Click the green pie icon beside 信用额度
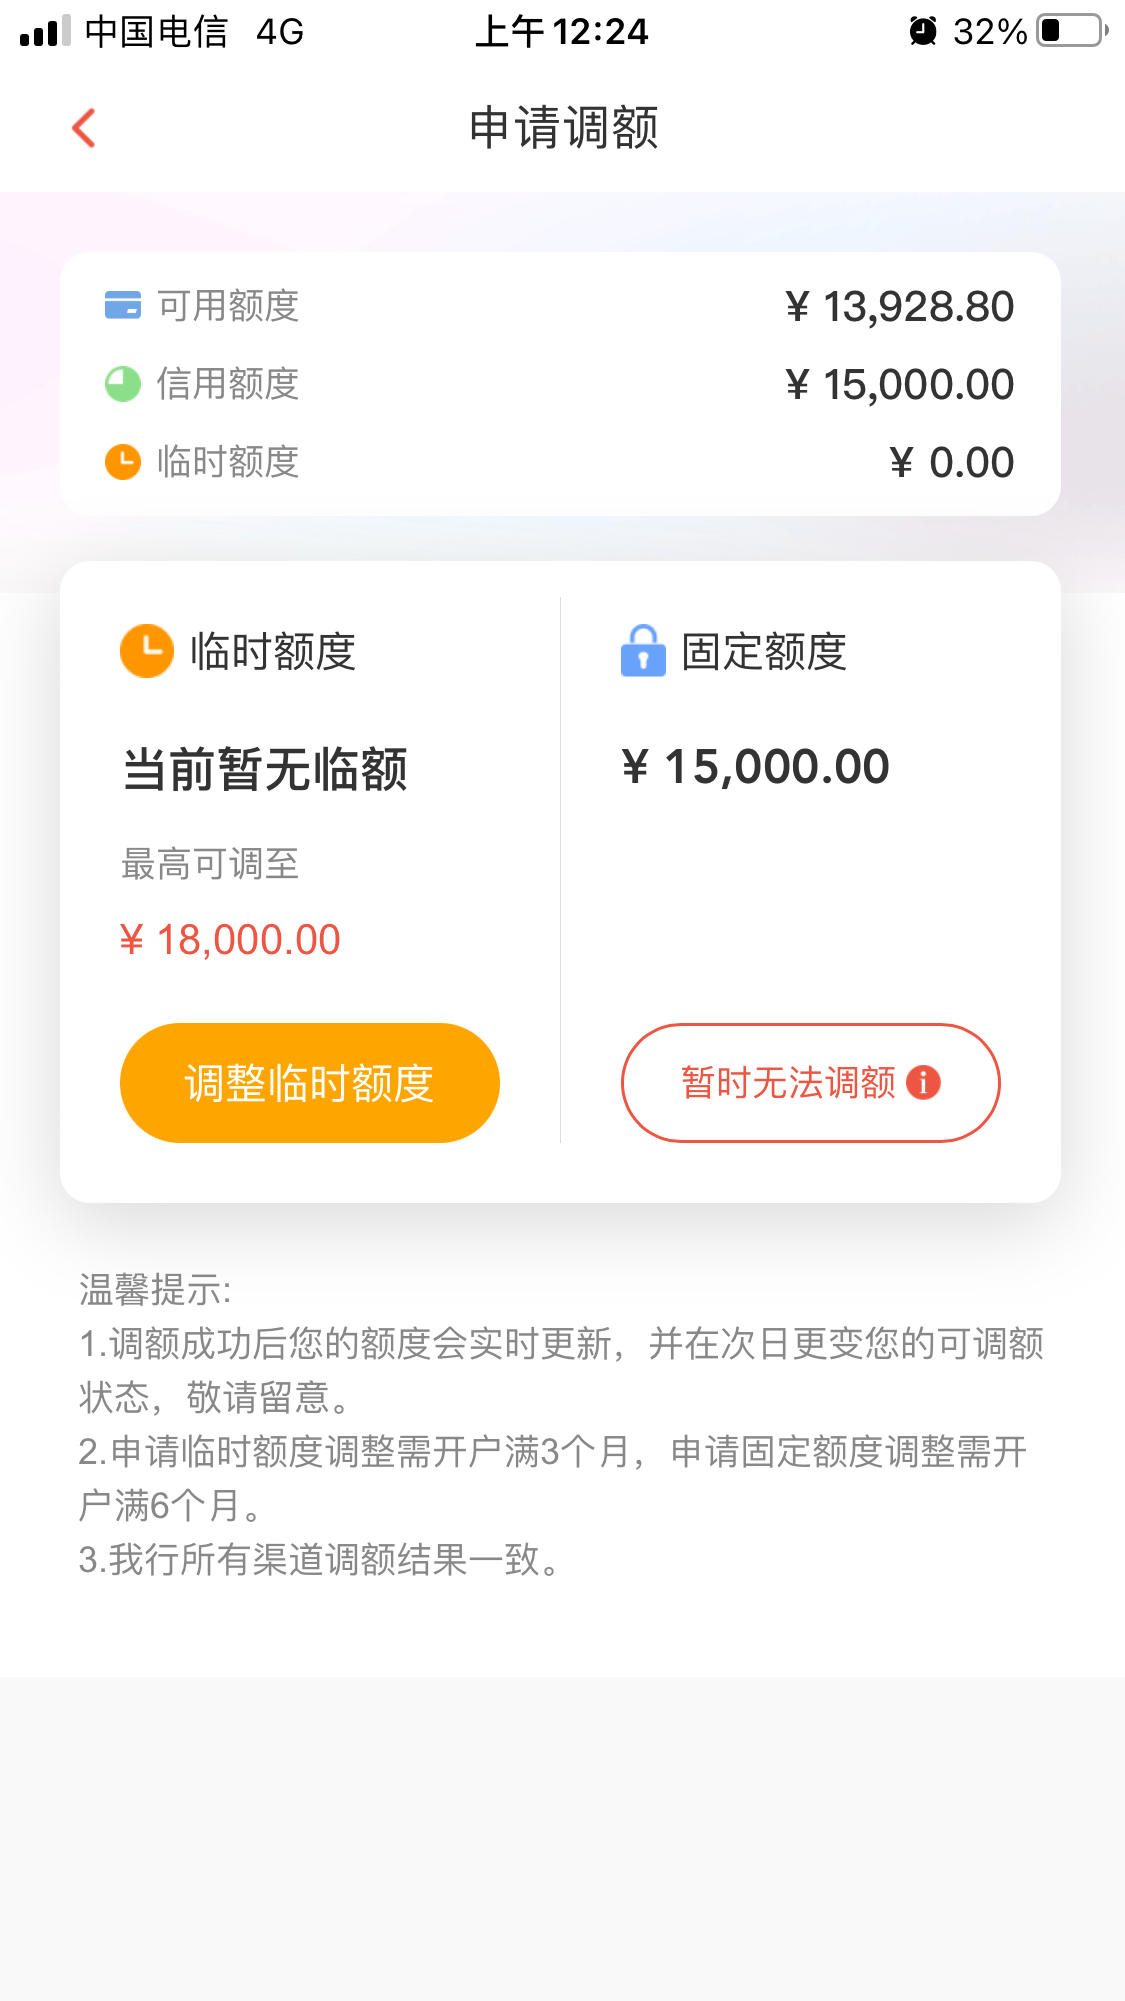Image resolution: width=1125 pixels, height=2001 pixels. pyautogui.click(x=123, y=384)
